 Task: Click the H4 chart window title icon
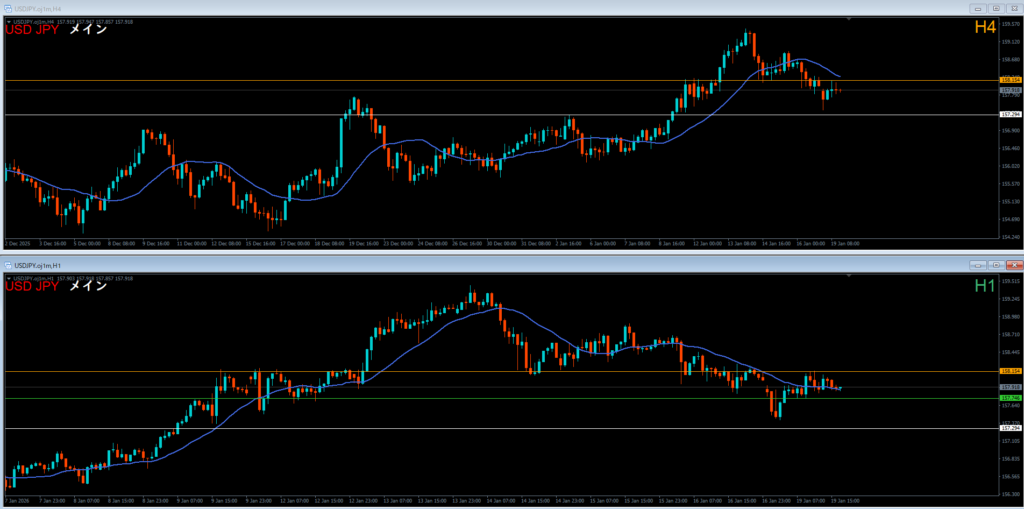(x=7, y=7)
